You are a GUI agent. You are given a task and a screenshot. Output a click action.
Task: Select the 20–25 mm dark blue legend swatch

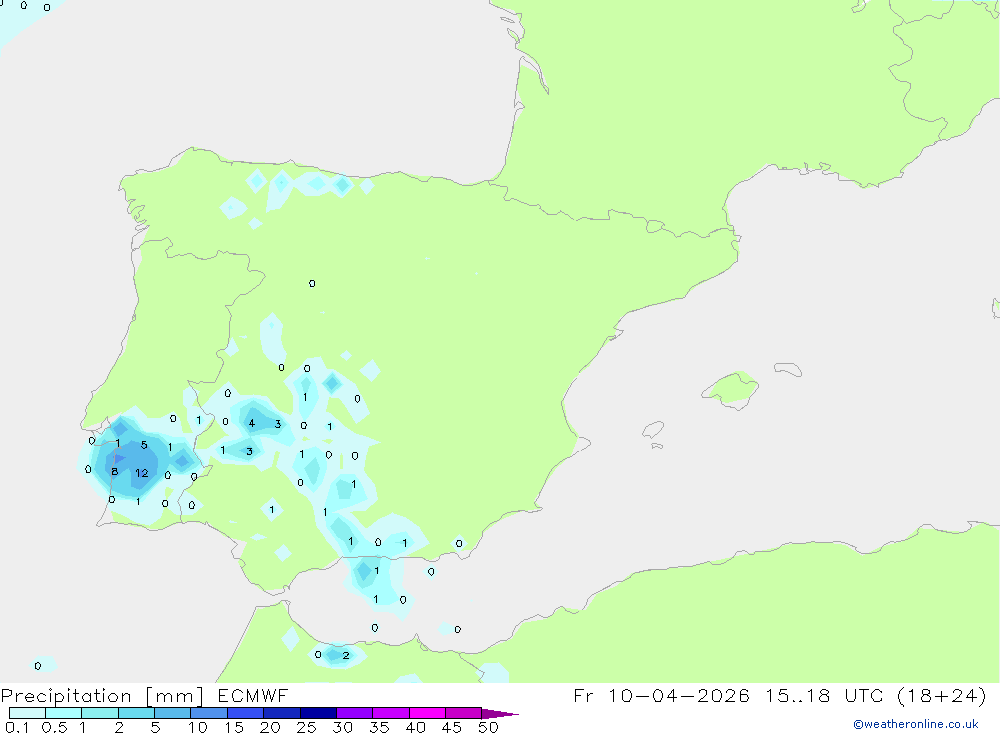point(281,713)
